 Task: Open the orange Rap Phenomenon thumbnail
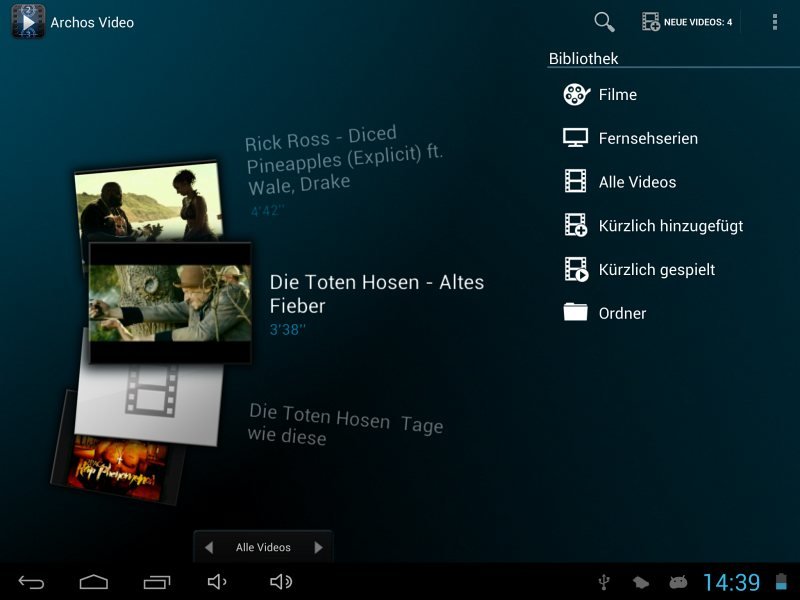(119, 468)
